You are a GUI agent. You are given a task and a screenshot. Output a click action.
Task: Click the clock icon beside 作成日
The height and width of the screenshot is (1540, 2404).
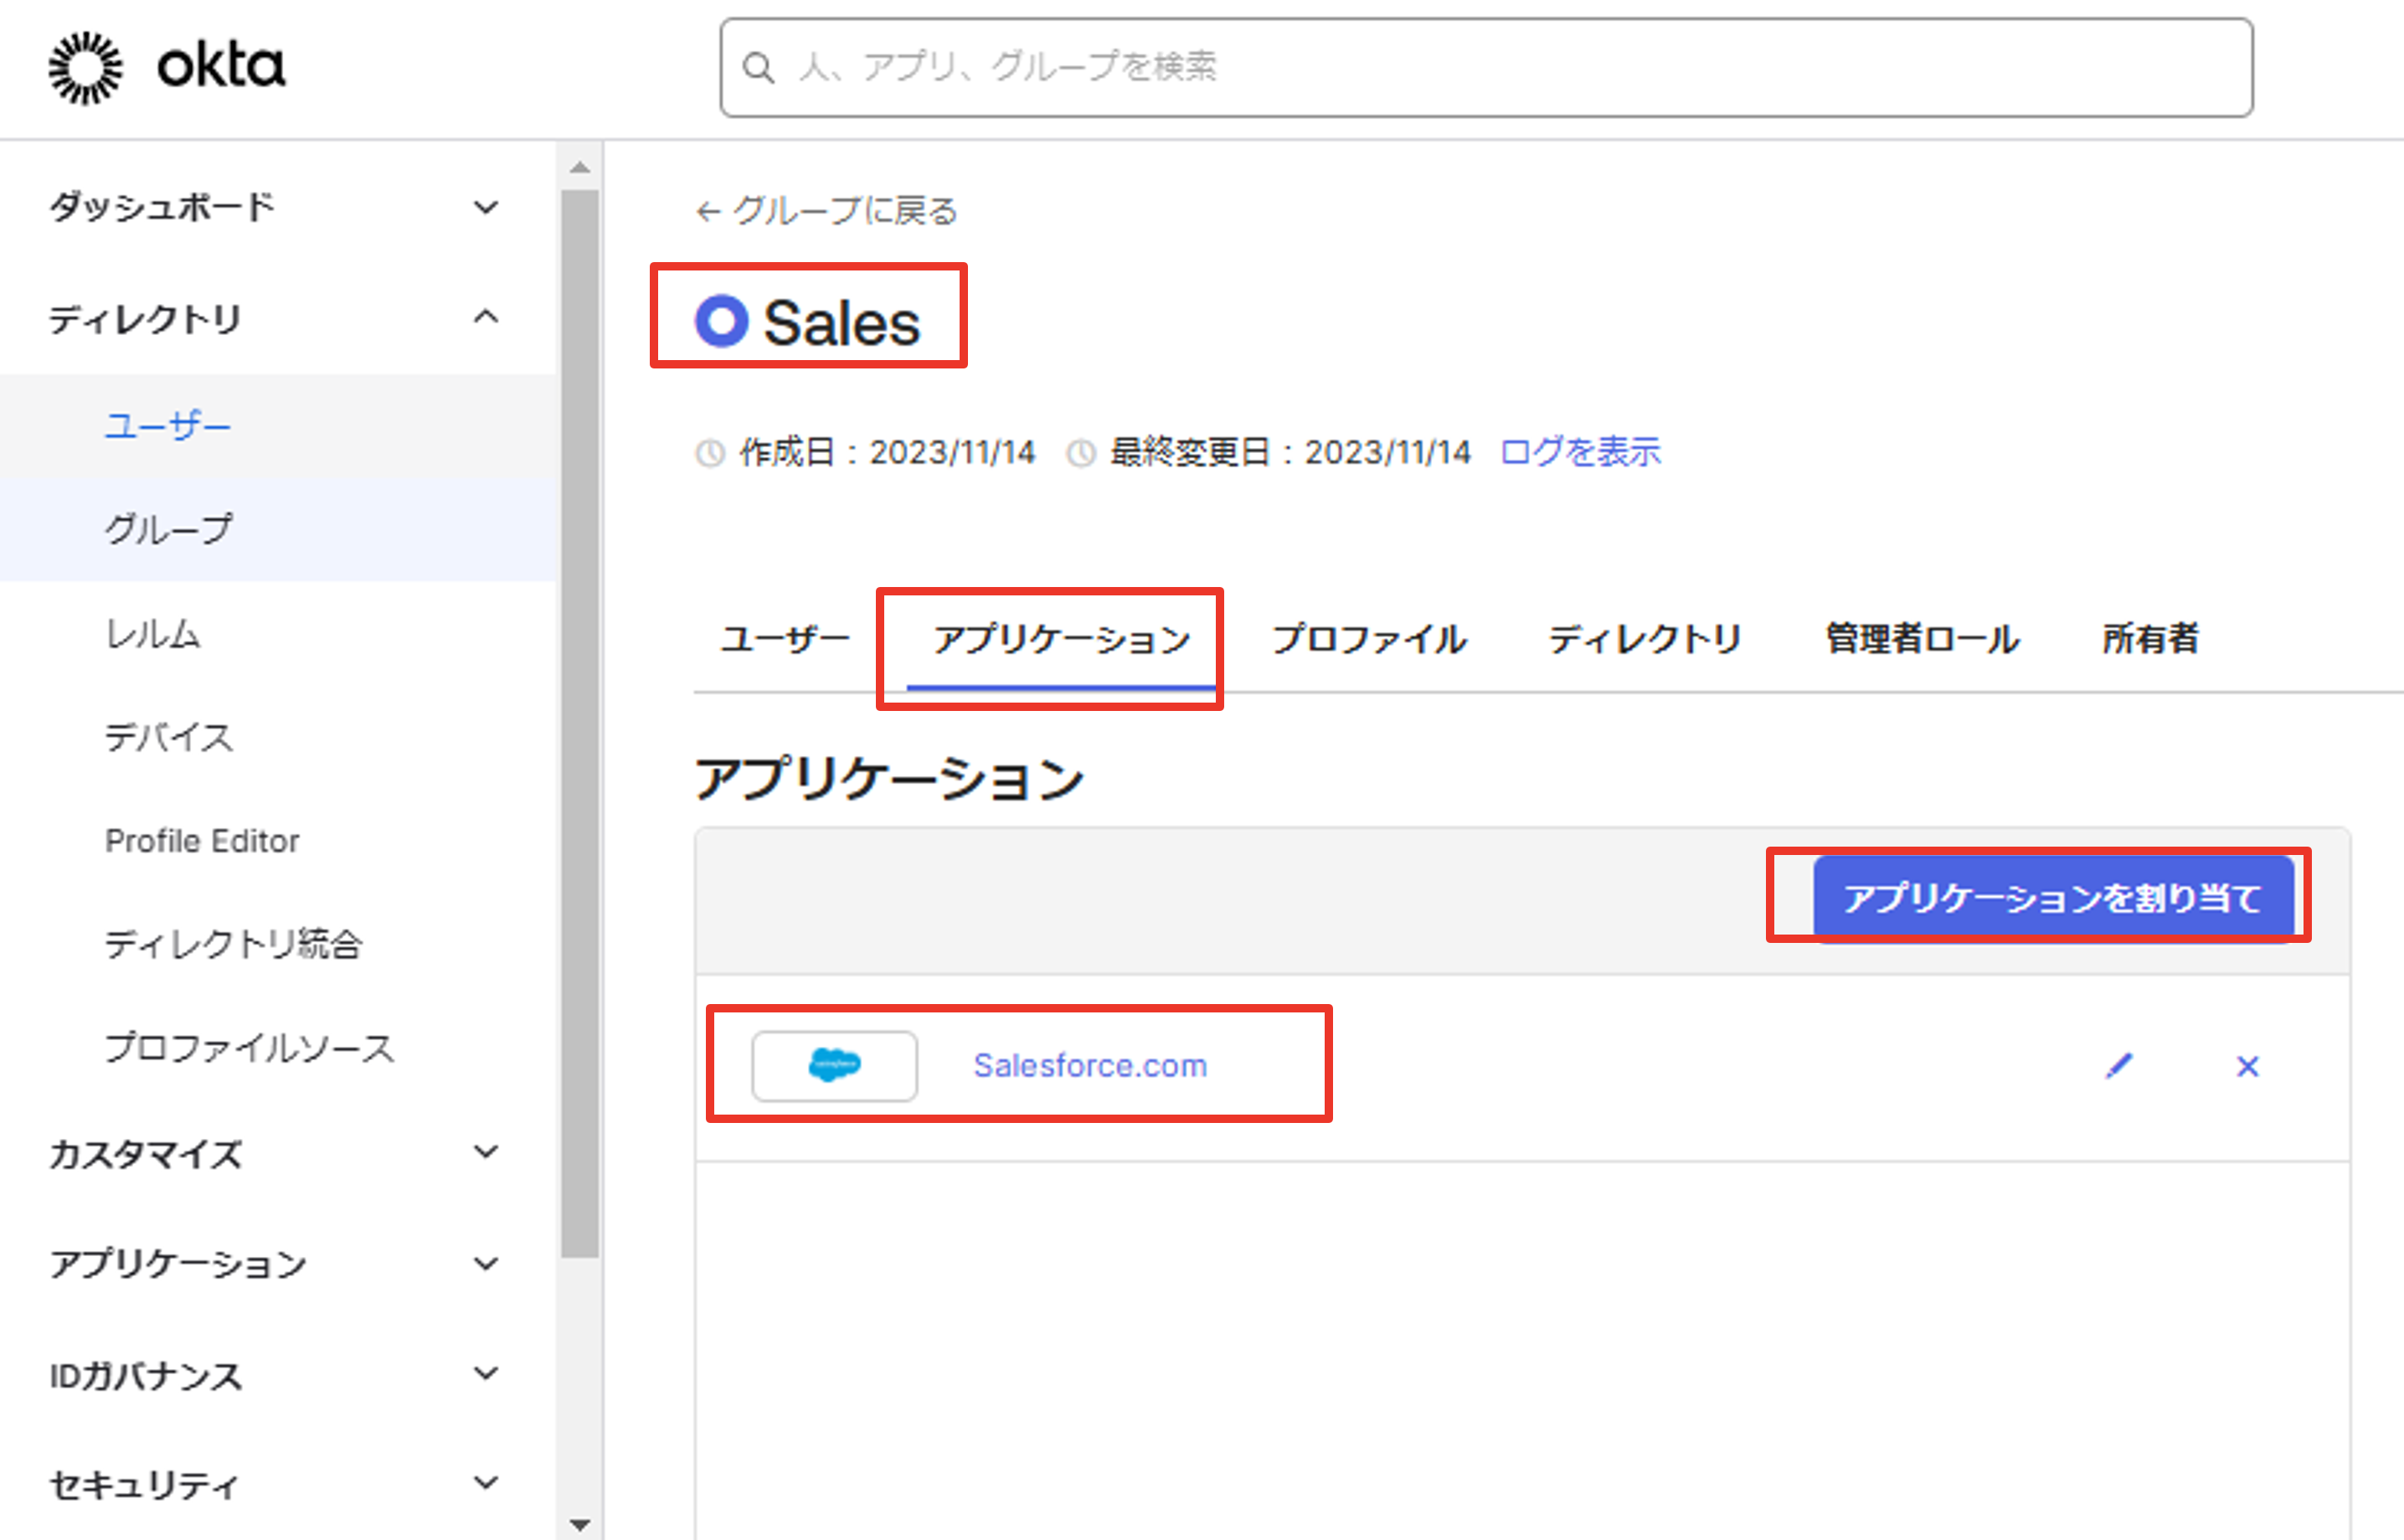[710, 453]
